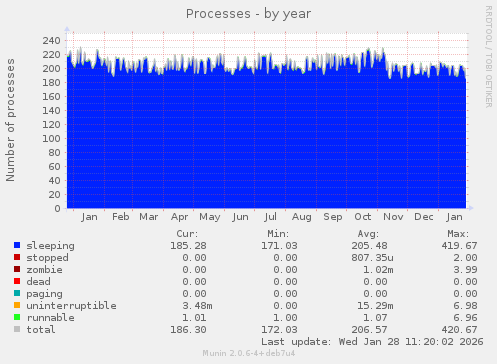This screenshot has height=364, width=497.
Task: Click the 'Apr' month axis label
Action: [x=179, y=217]
